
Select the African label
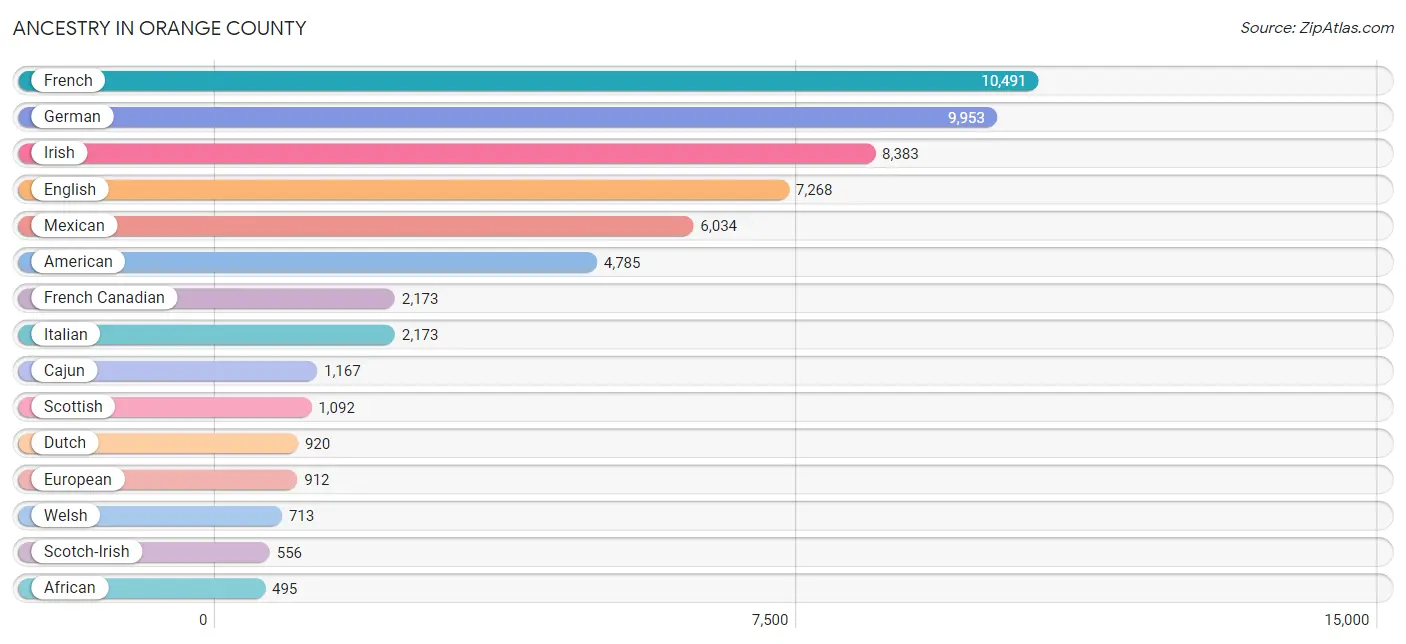70,588
